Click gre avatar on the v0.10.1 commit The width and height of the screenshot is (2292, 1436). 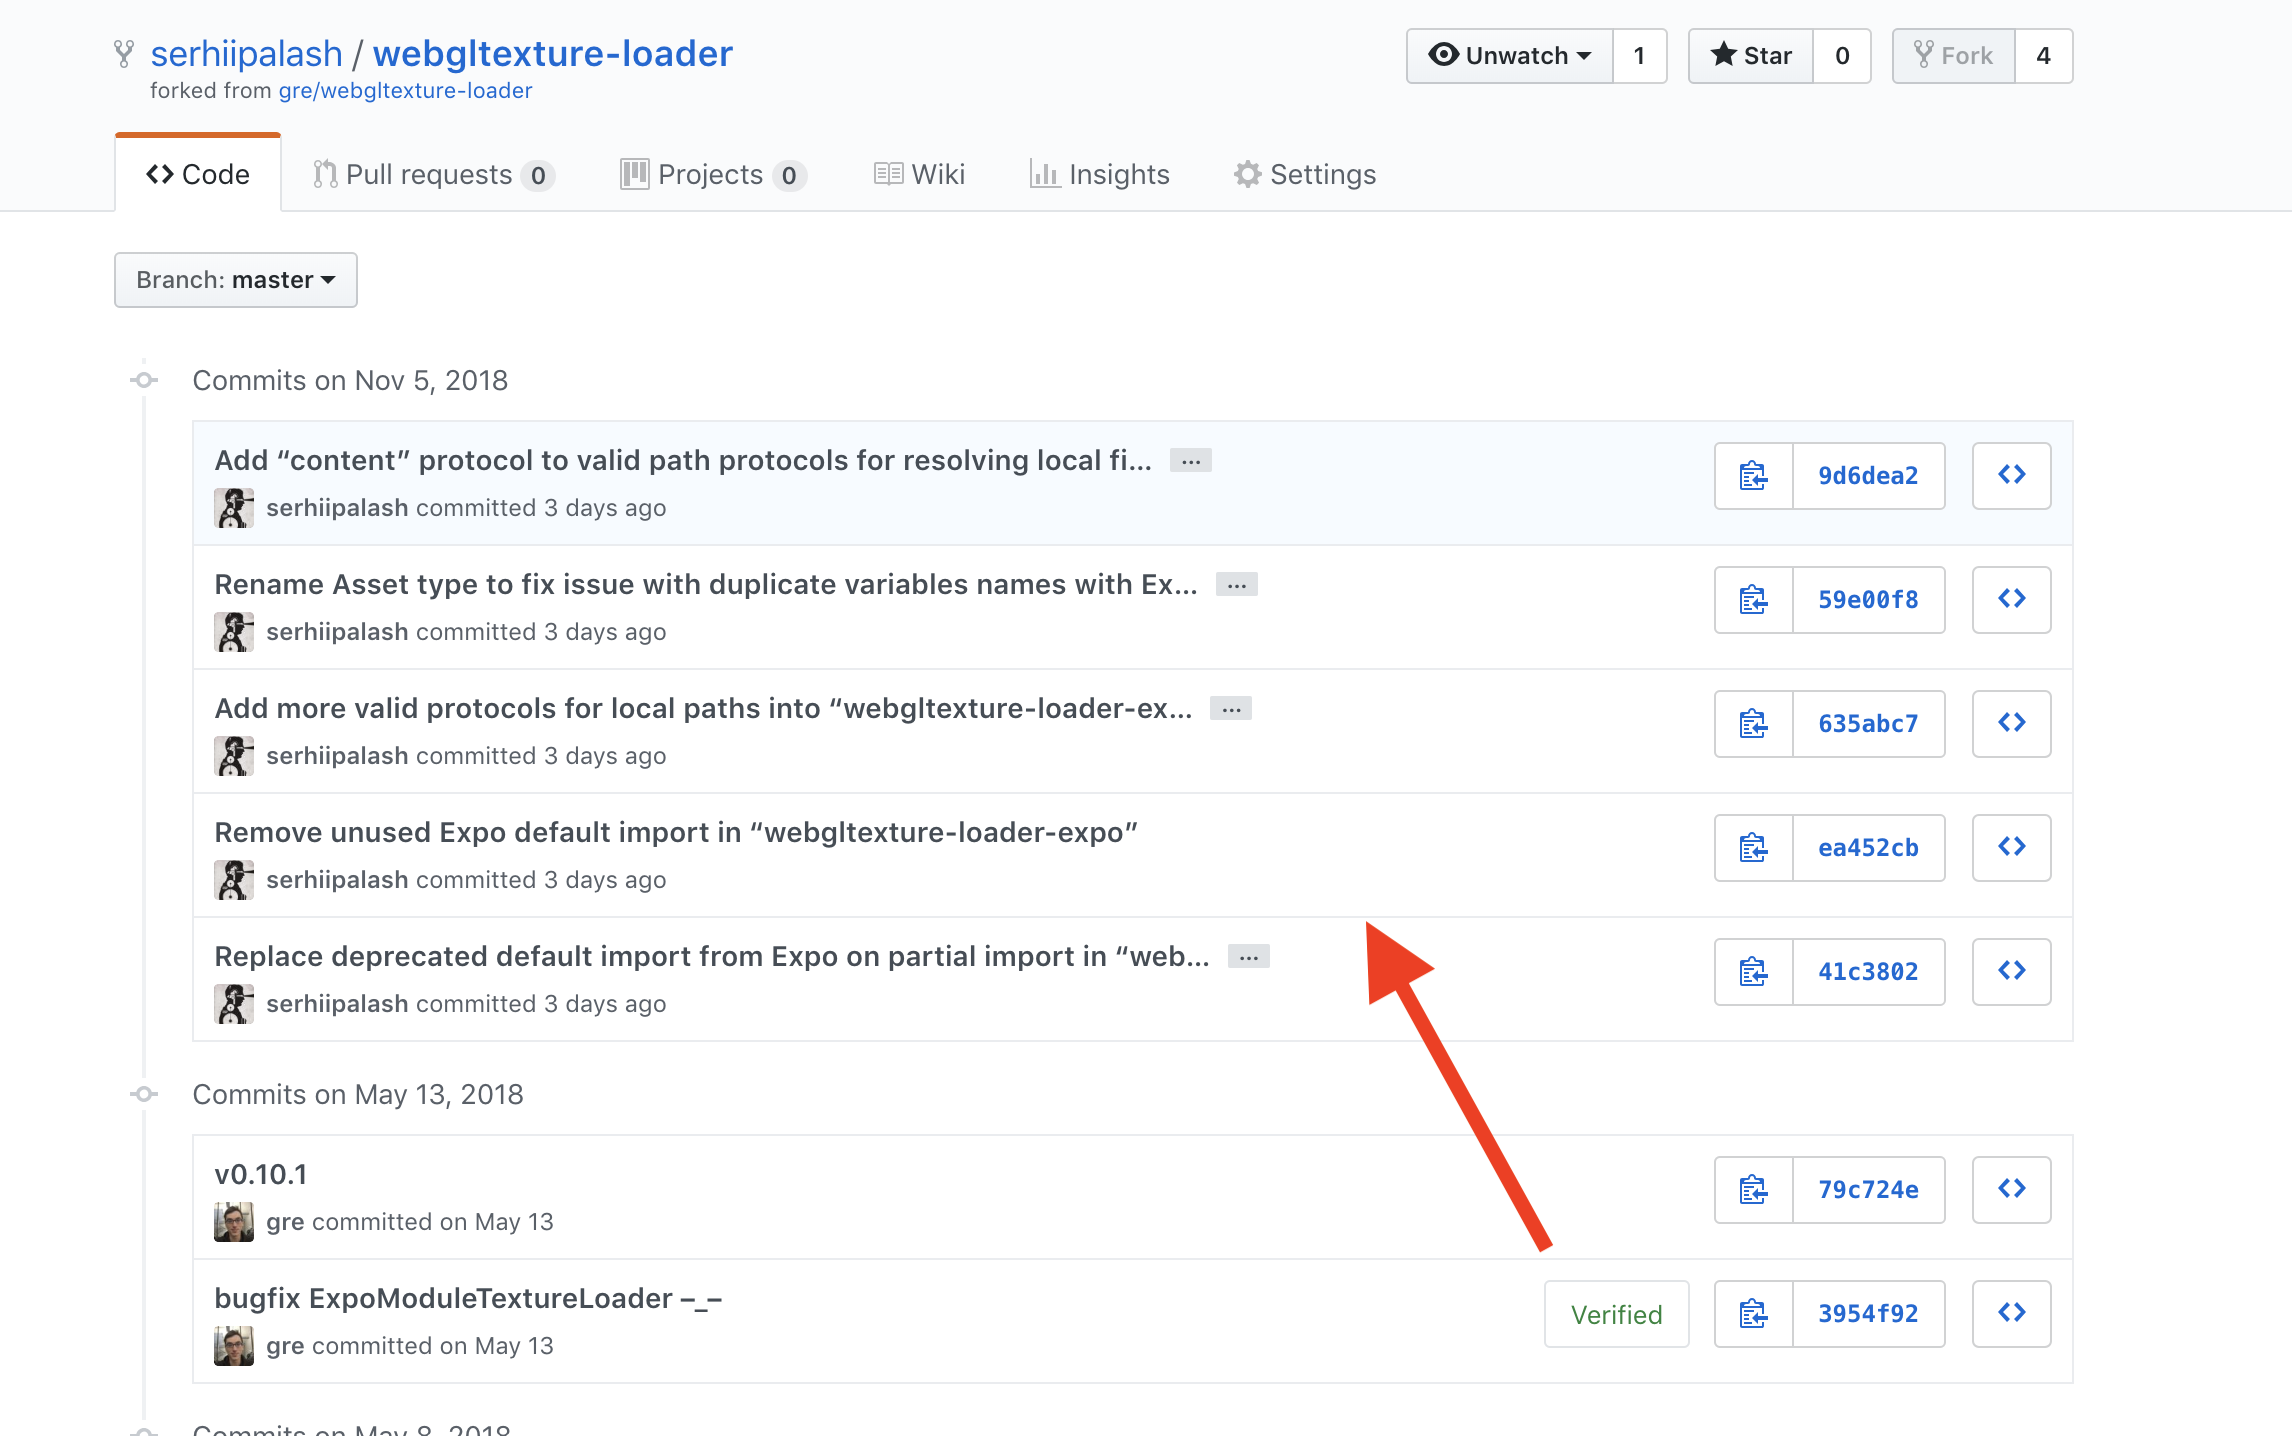[x=234, y=1222]
